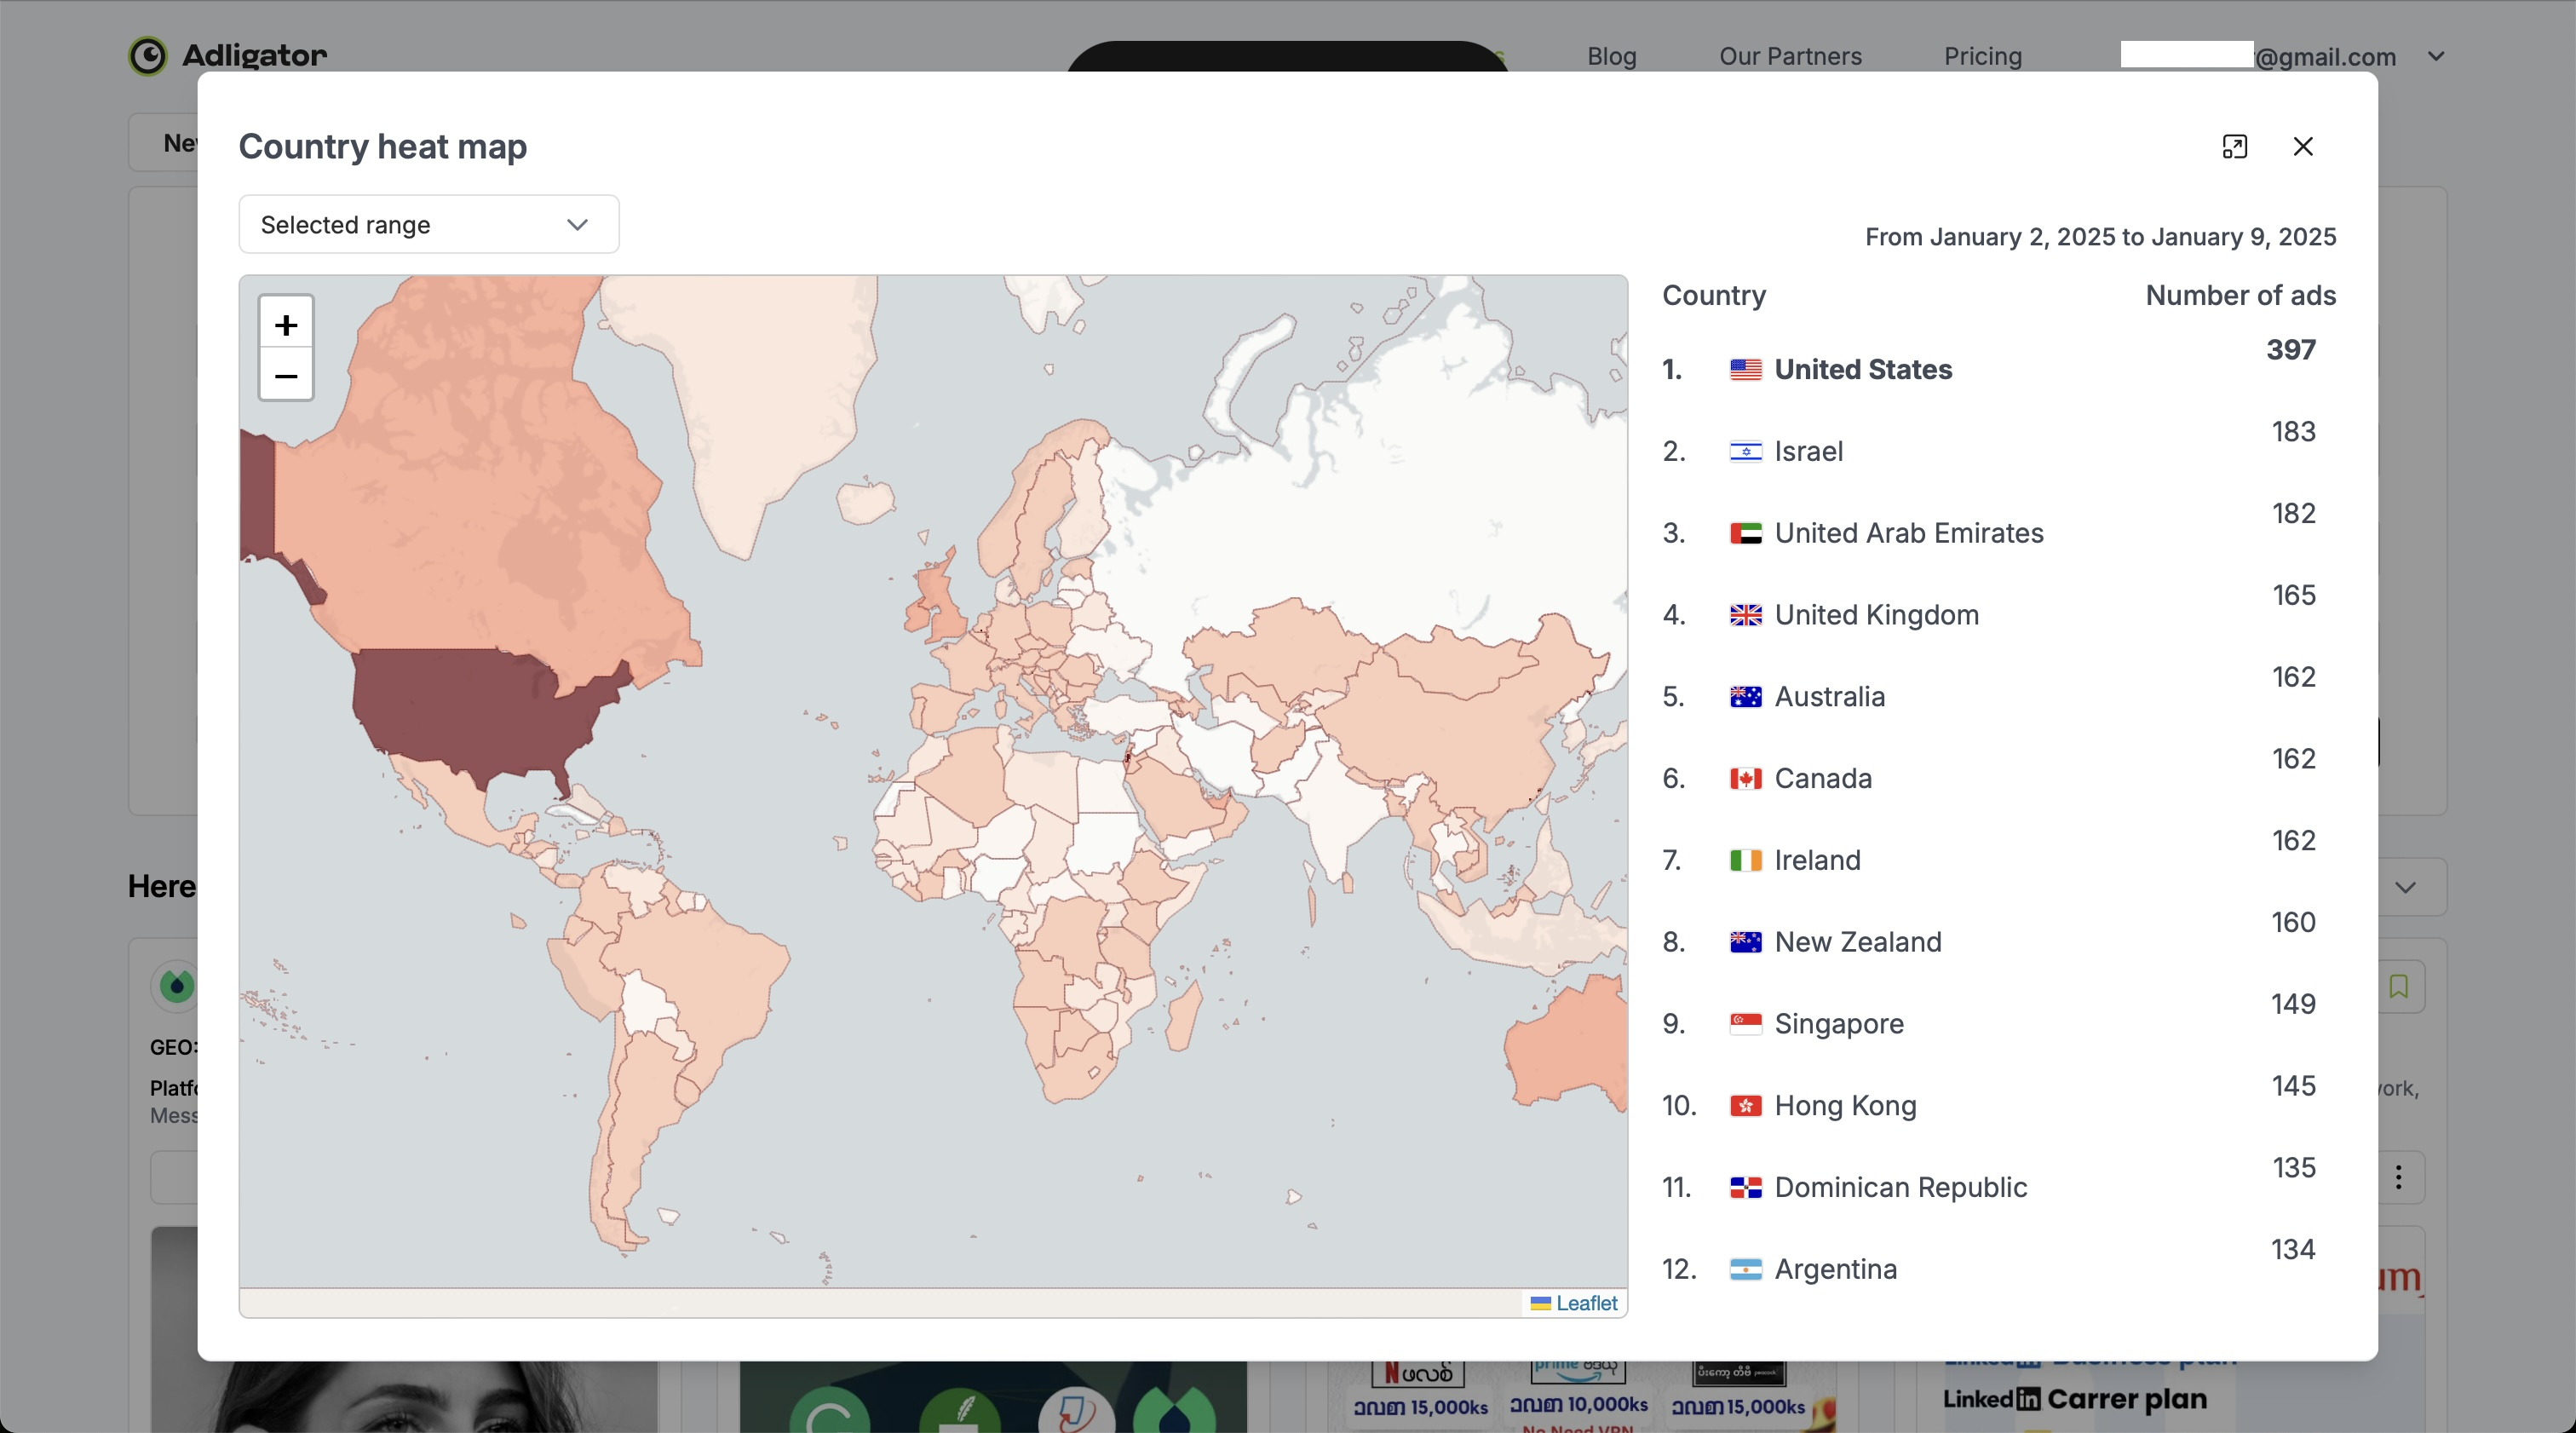Click the Israel flag icon

(x=1745, y=452)
